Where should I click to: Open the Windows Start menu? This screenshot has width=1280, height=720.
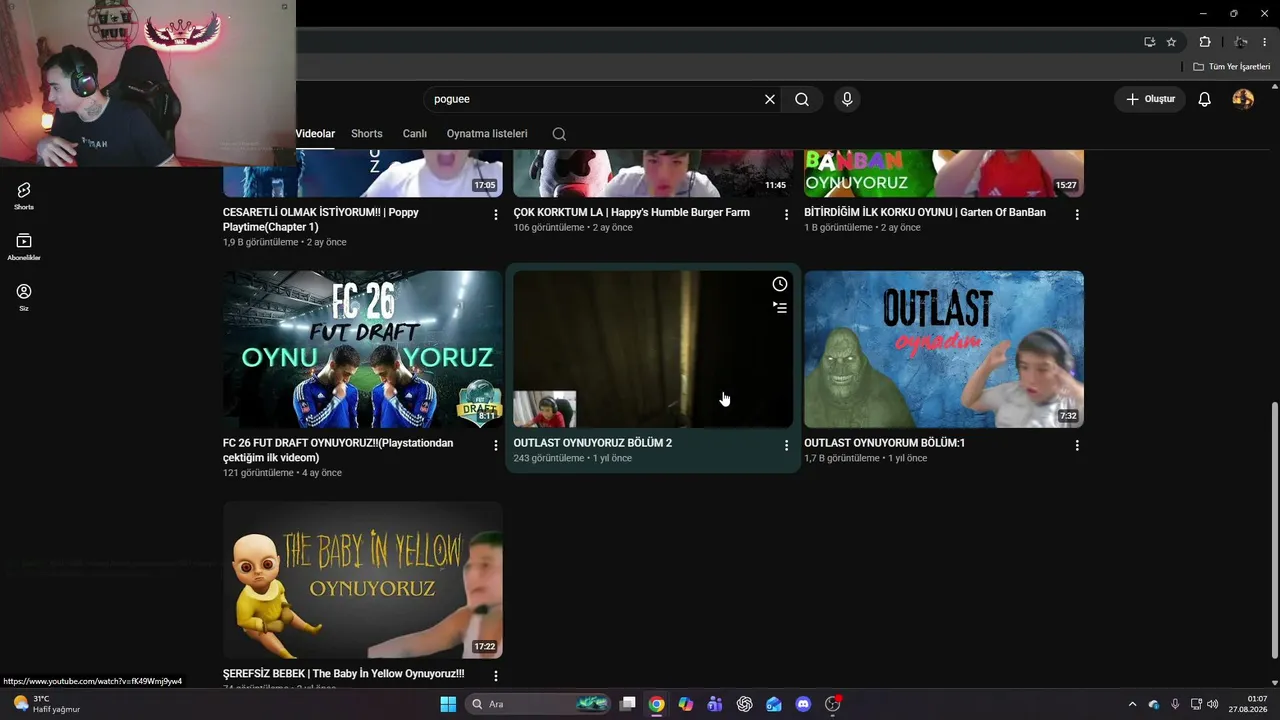(x=448, y=704)
